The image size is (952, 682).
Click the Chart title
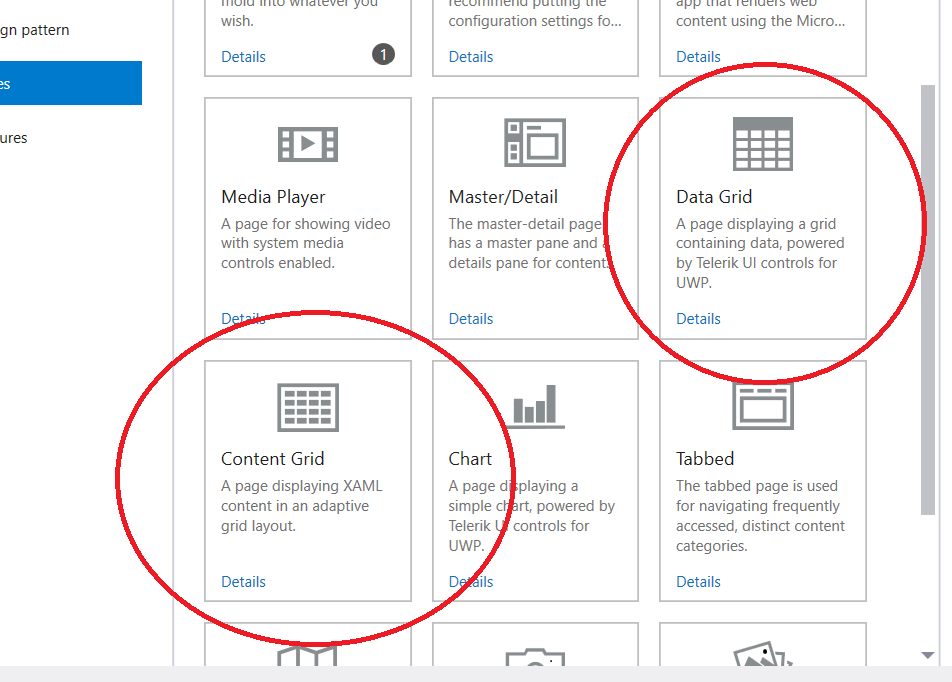coord(470,459)
